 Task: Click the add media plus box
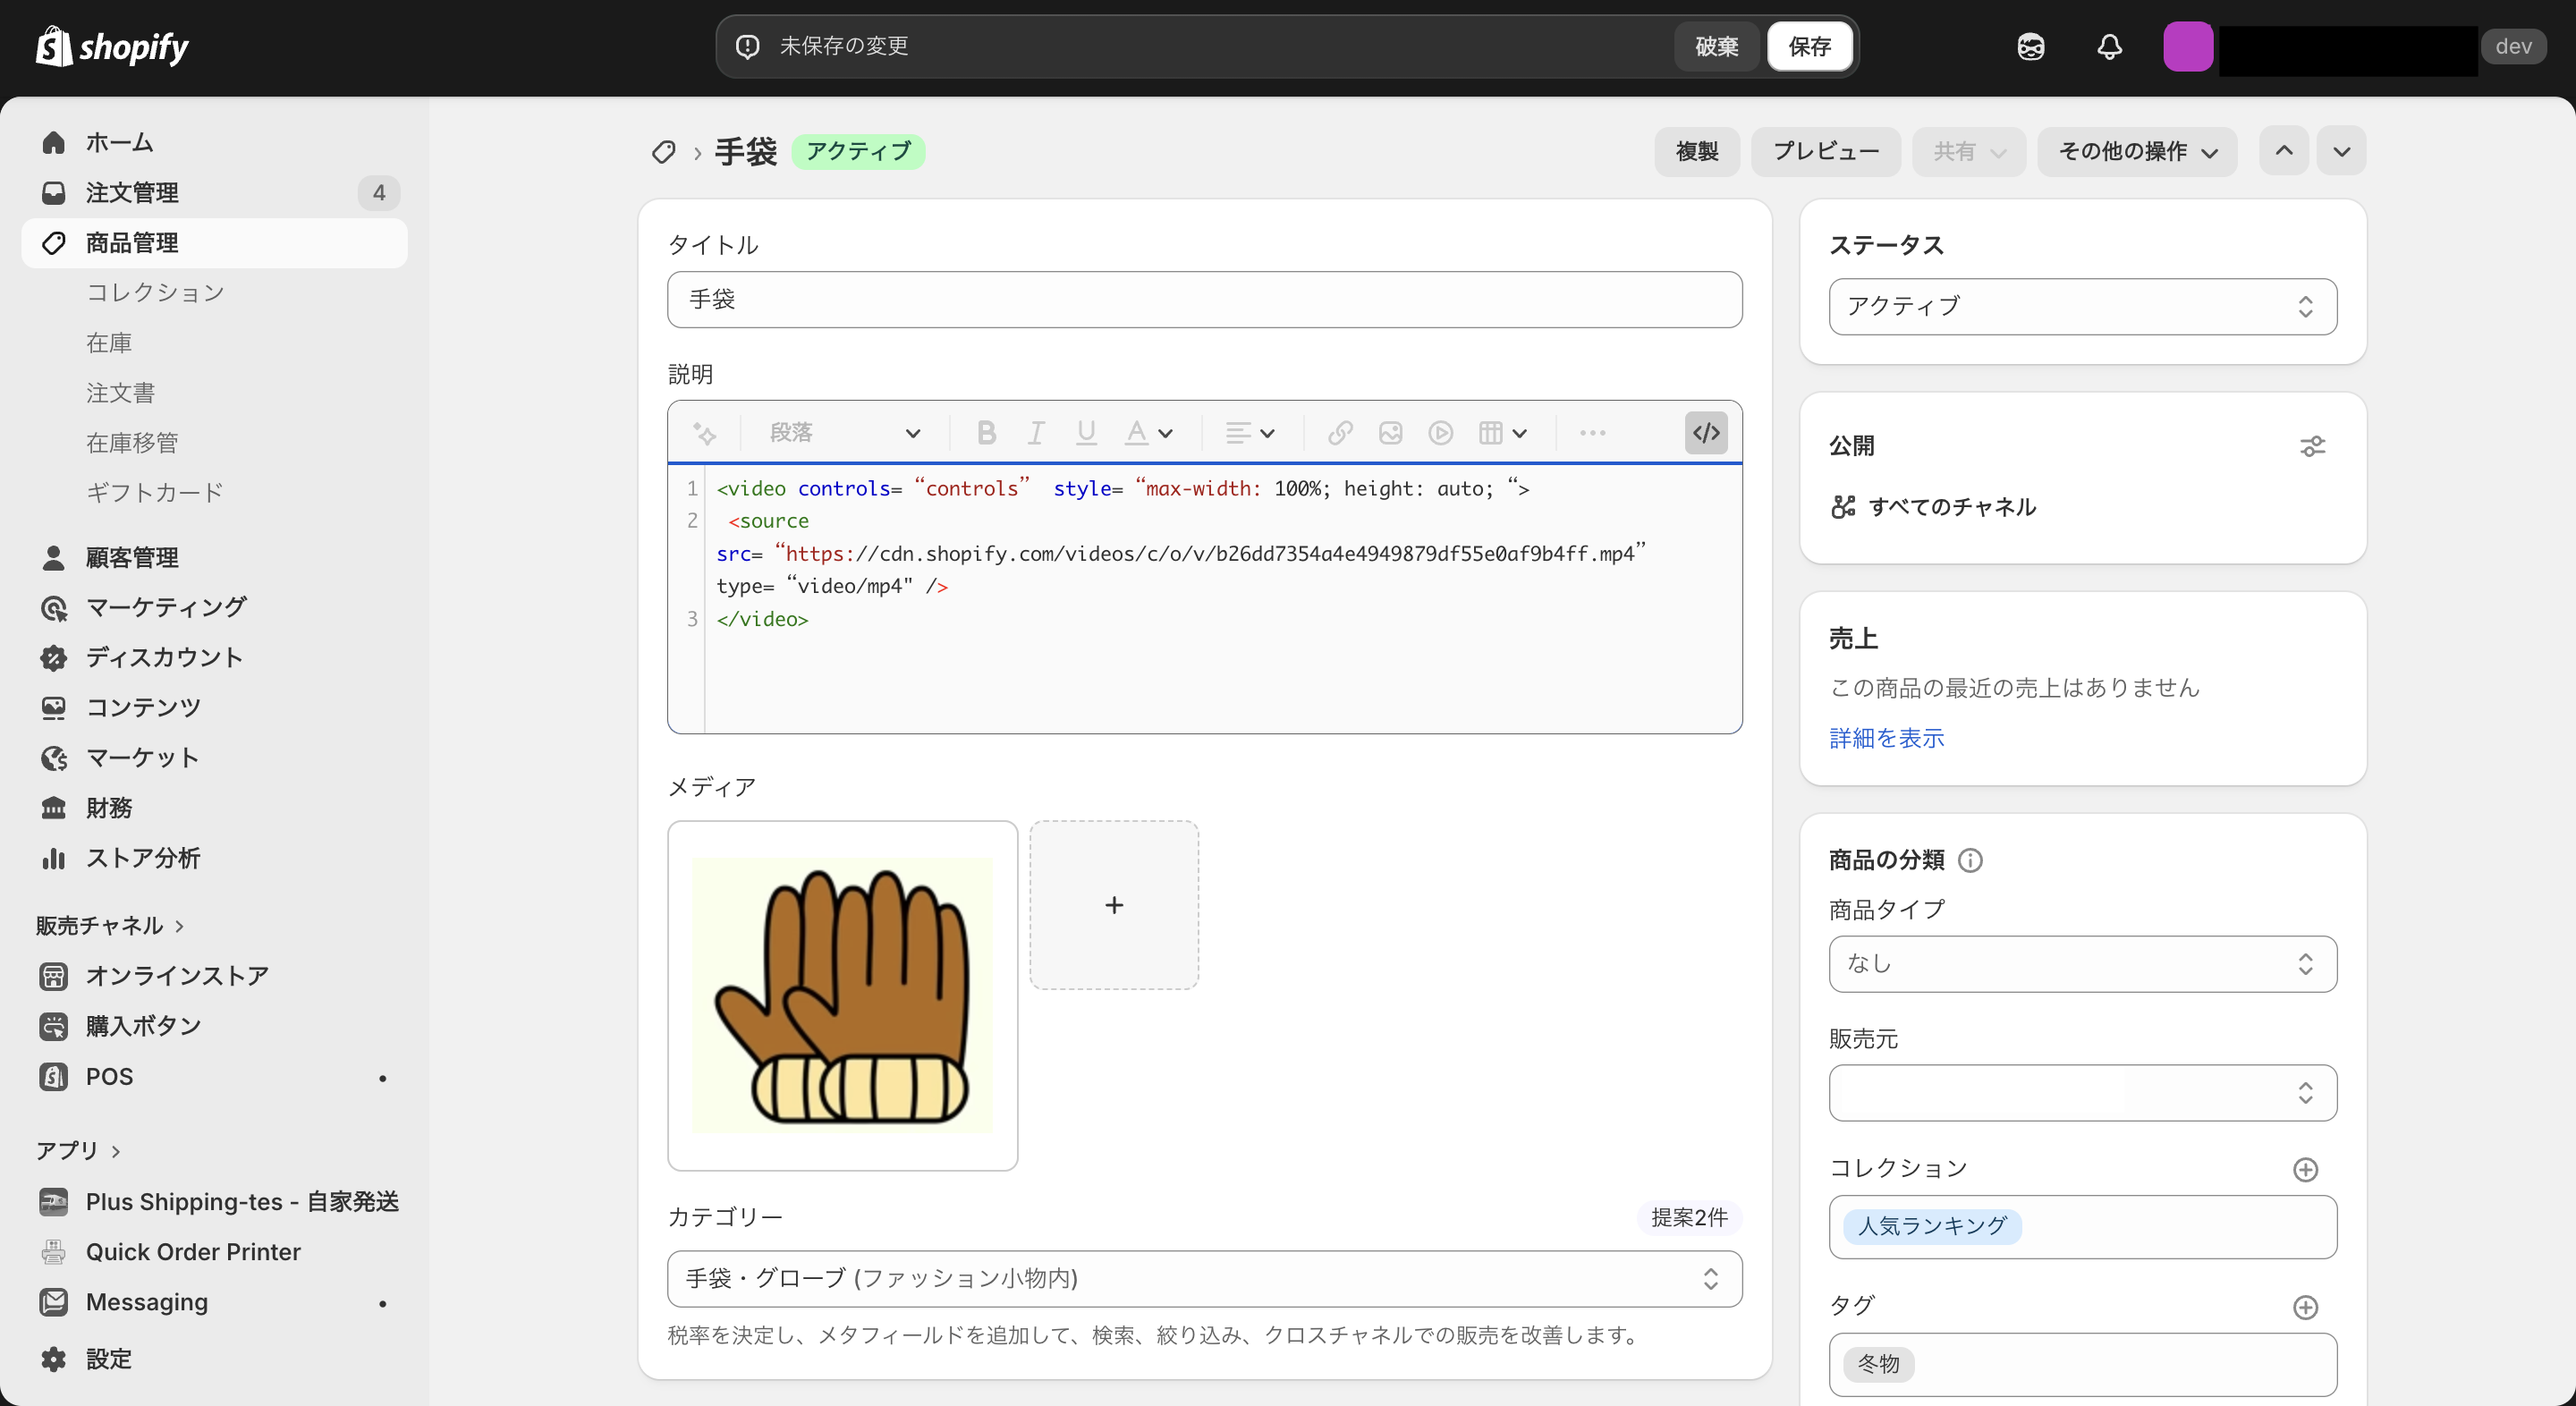pyautogui.click(x=1114, y=905)
